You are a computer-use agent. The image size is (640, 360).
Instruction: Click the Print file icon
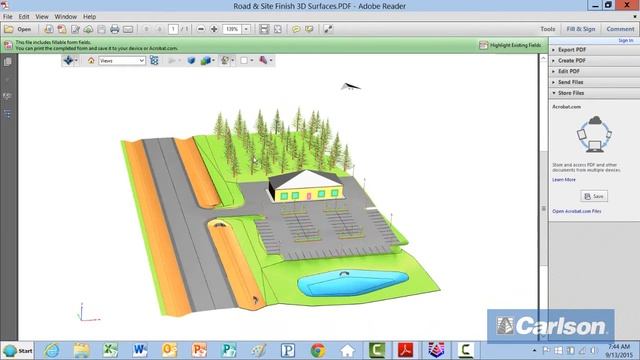115,29
